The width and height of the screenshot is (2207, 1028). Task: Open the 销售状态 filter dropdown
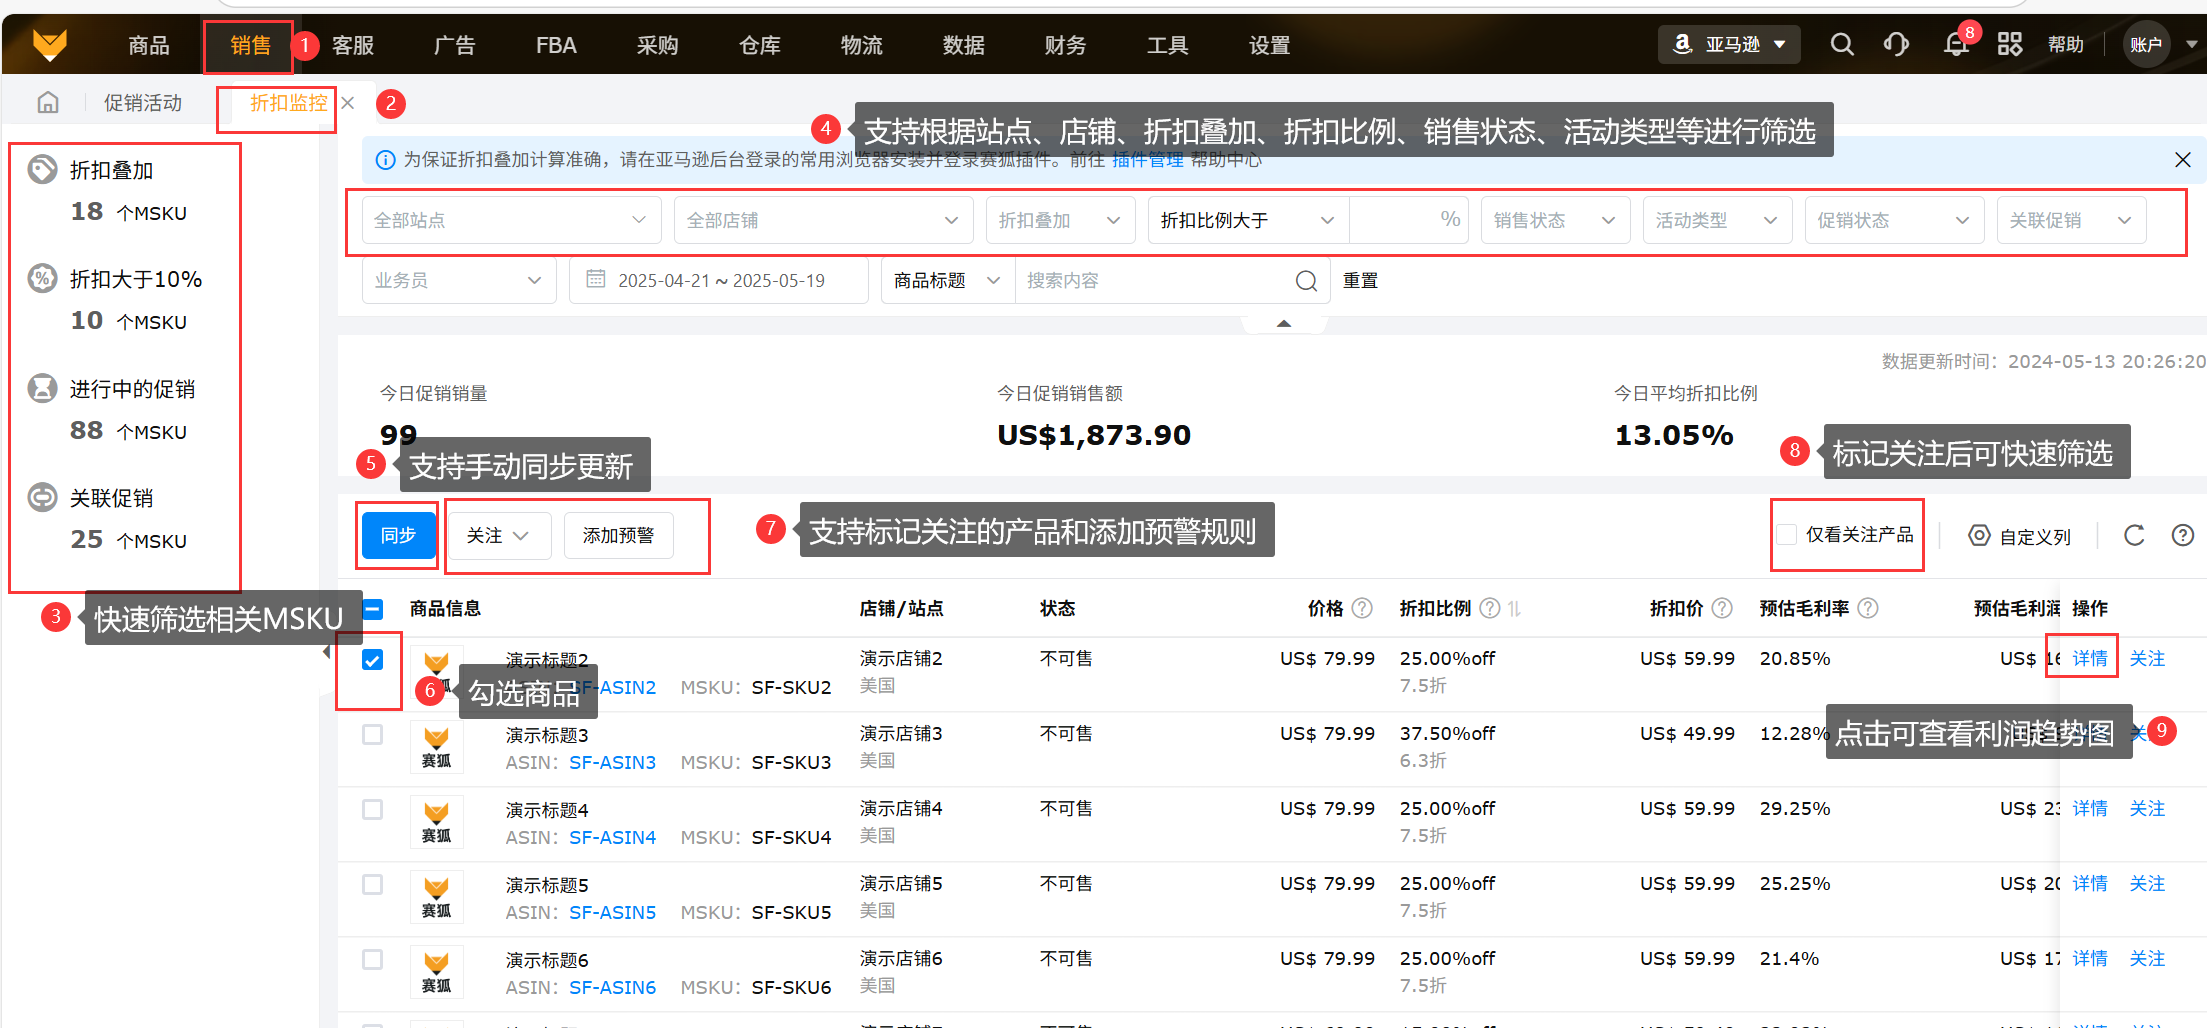1554,220
